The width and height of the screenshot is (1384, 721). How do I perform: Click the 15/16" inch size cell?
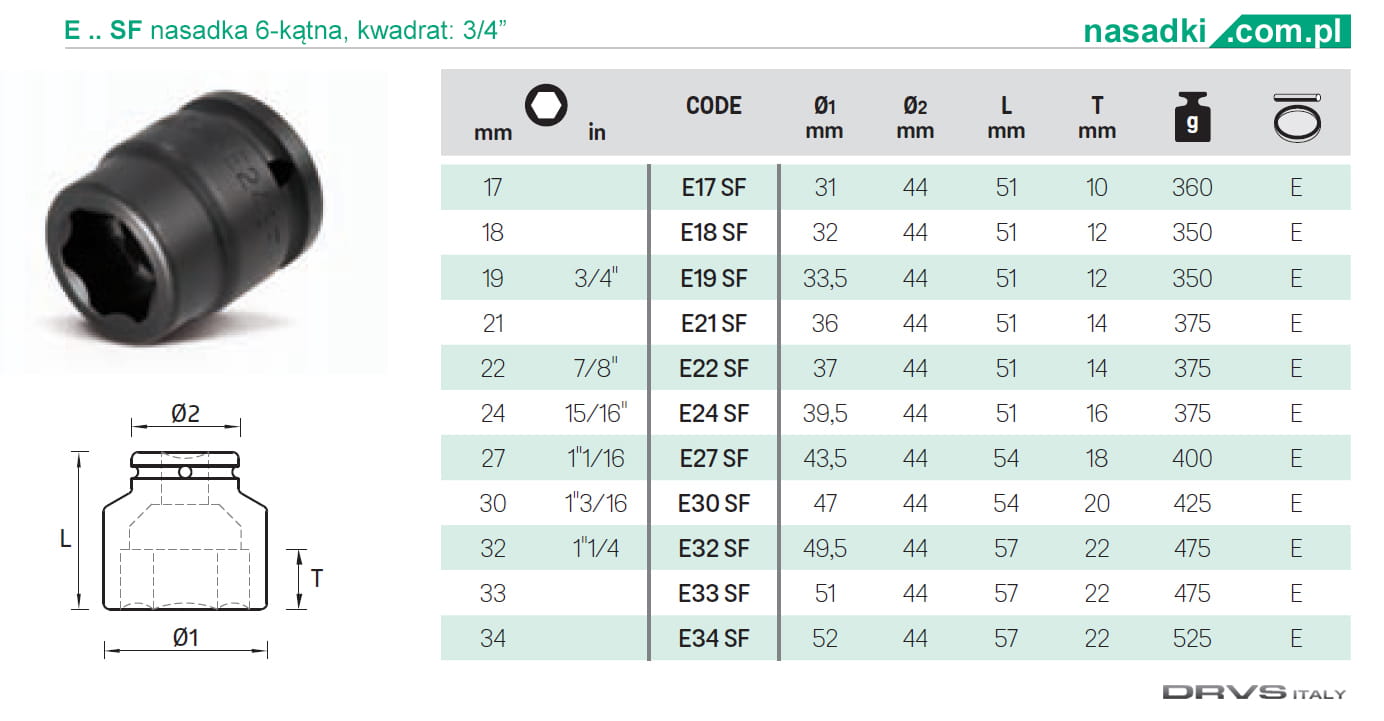click(x=595, y=413)
